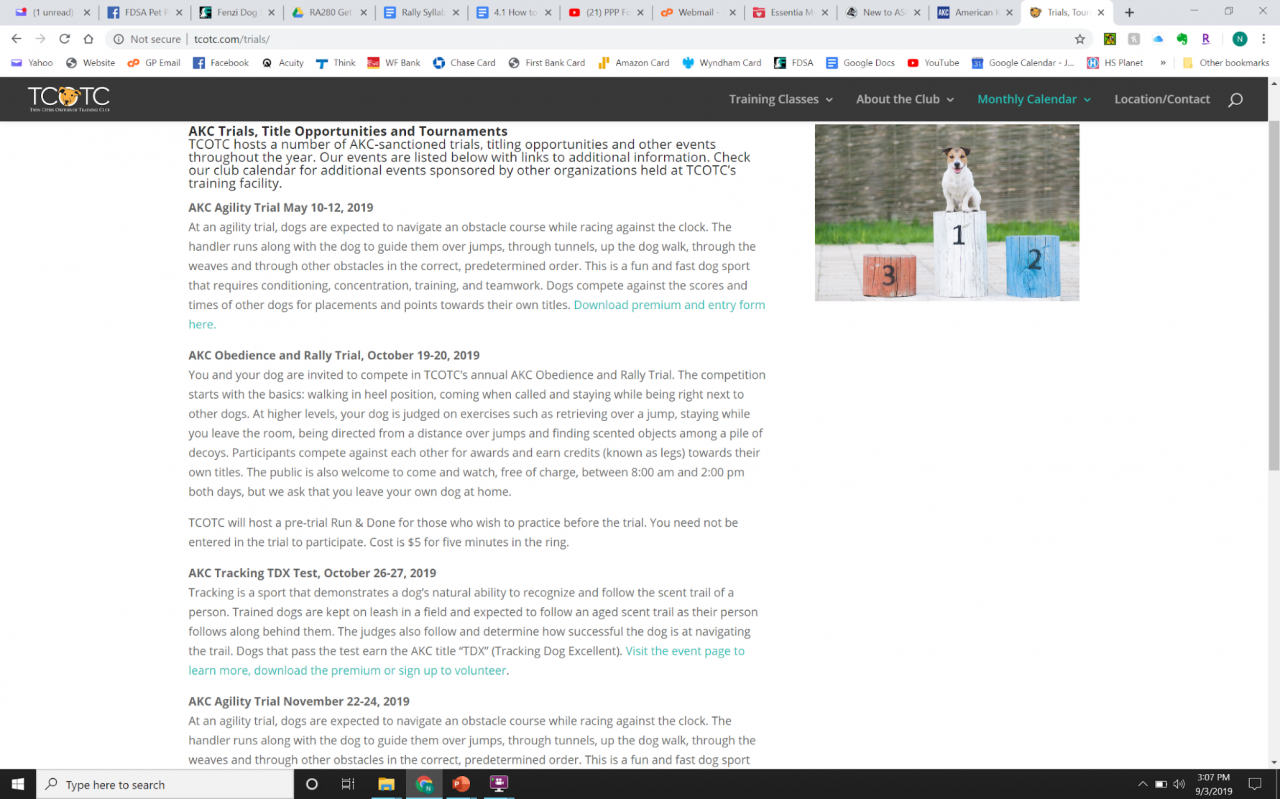Open File Explorer from the taskbar
This screenshot has height=799, width=1280.
pyautogui.click(x=386, y=784)
